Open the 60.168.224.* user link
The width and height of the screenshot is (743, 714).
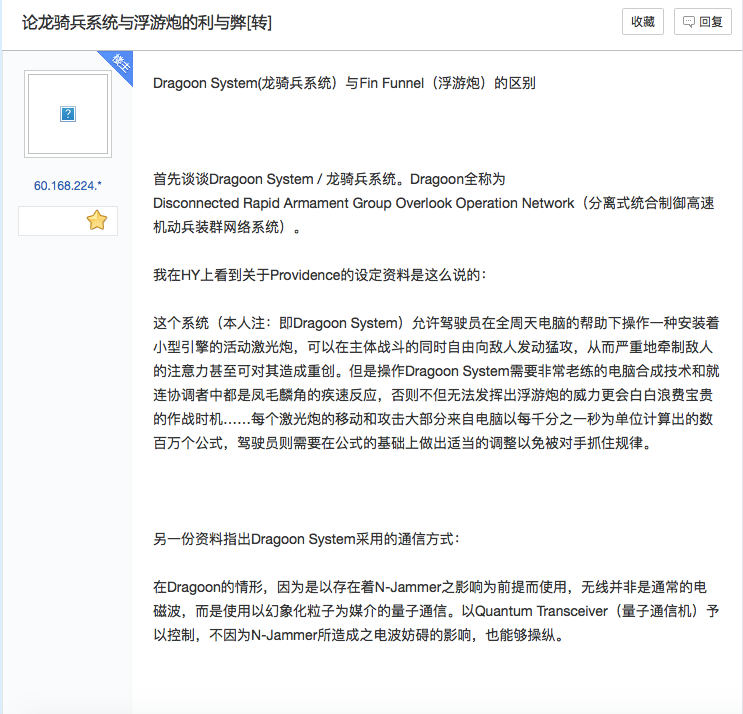[x=68, y=186]
